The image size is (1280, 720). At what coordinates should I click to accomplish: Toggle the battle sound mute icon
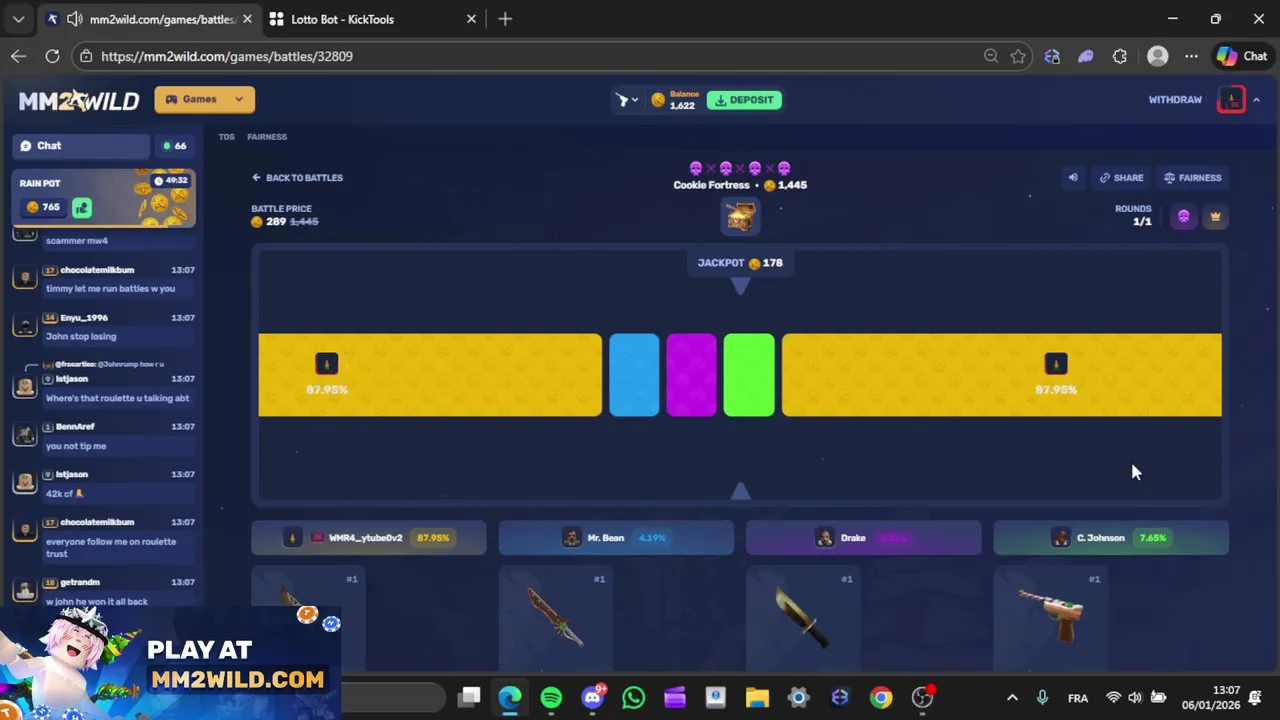tap(1073, 178)
